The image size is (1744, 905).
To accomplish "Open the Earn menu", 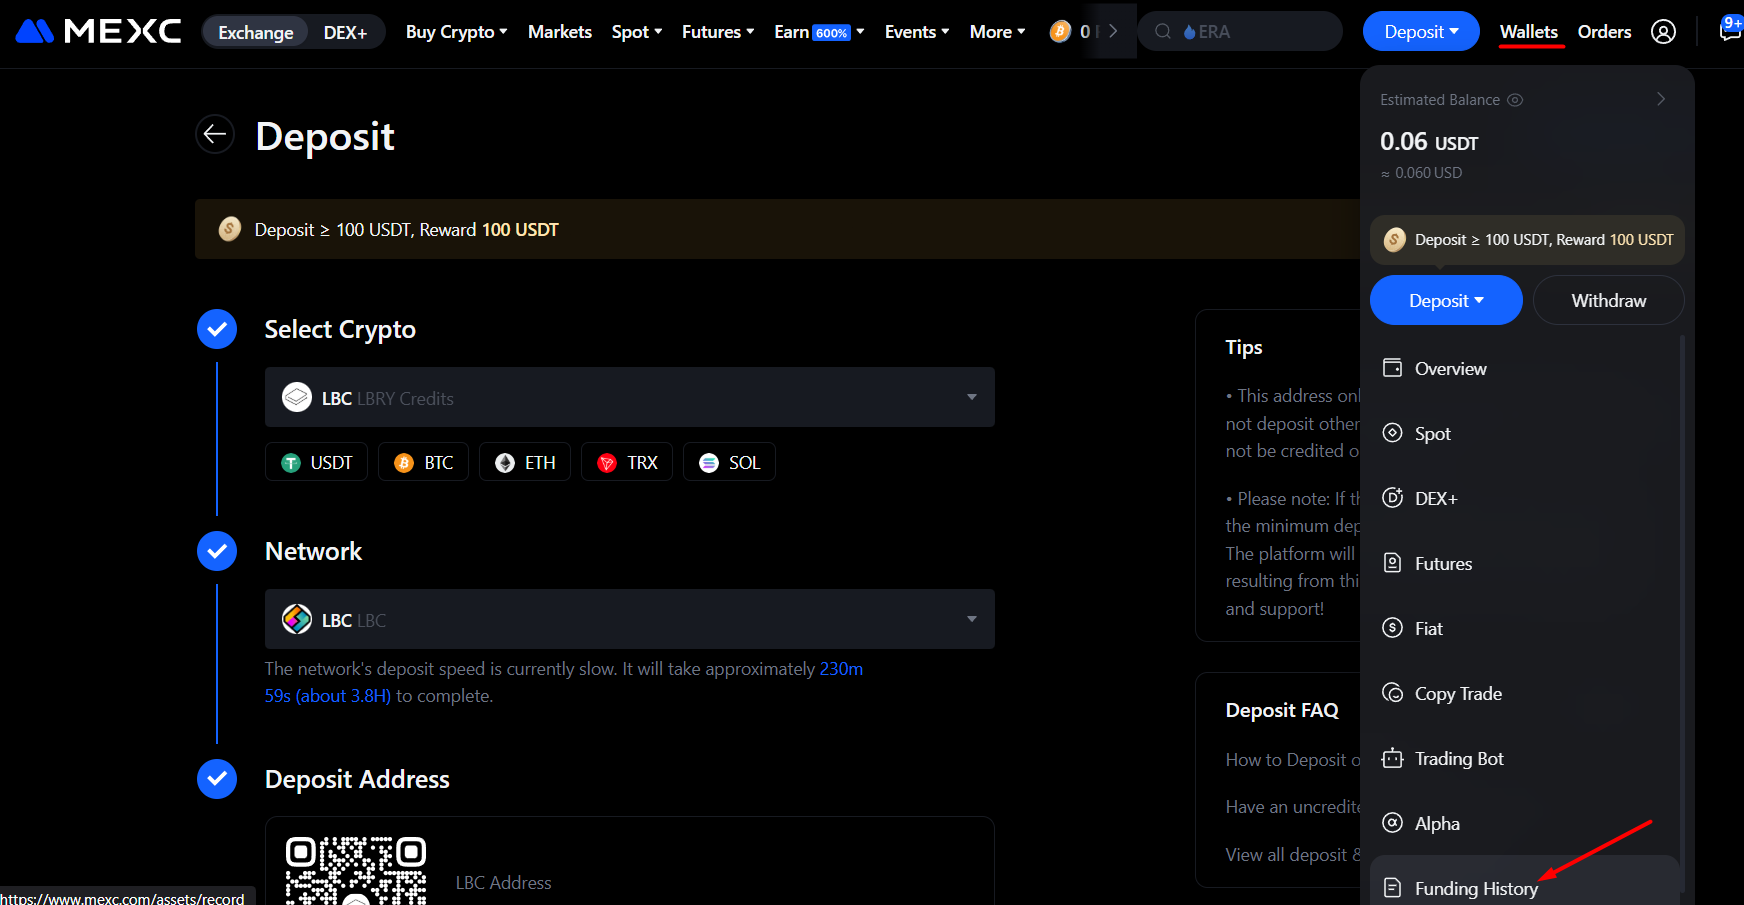I will tap(819, 32).
